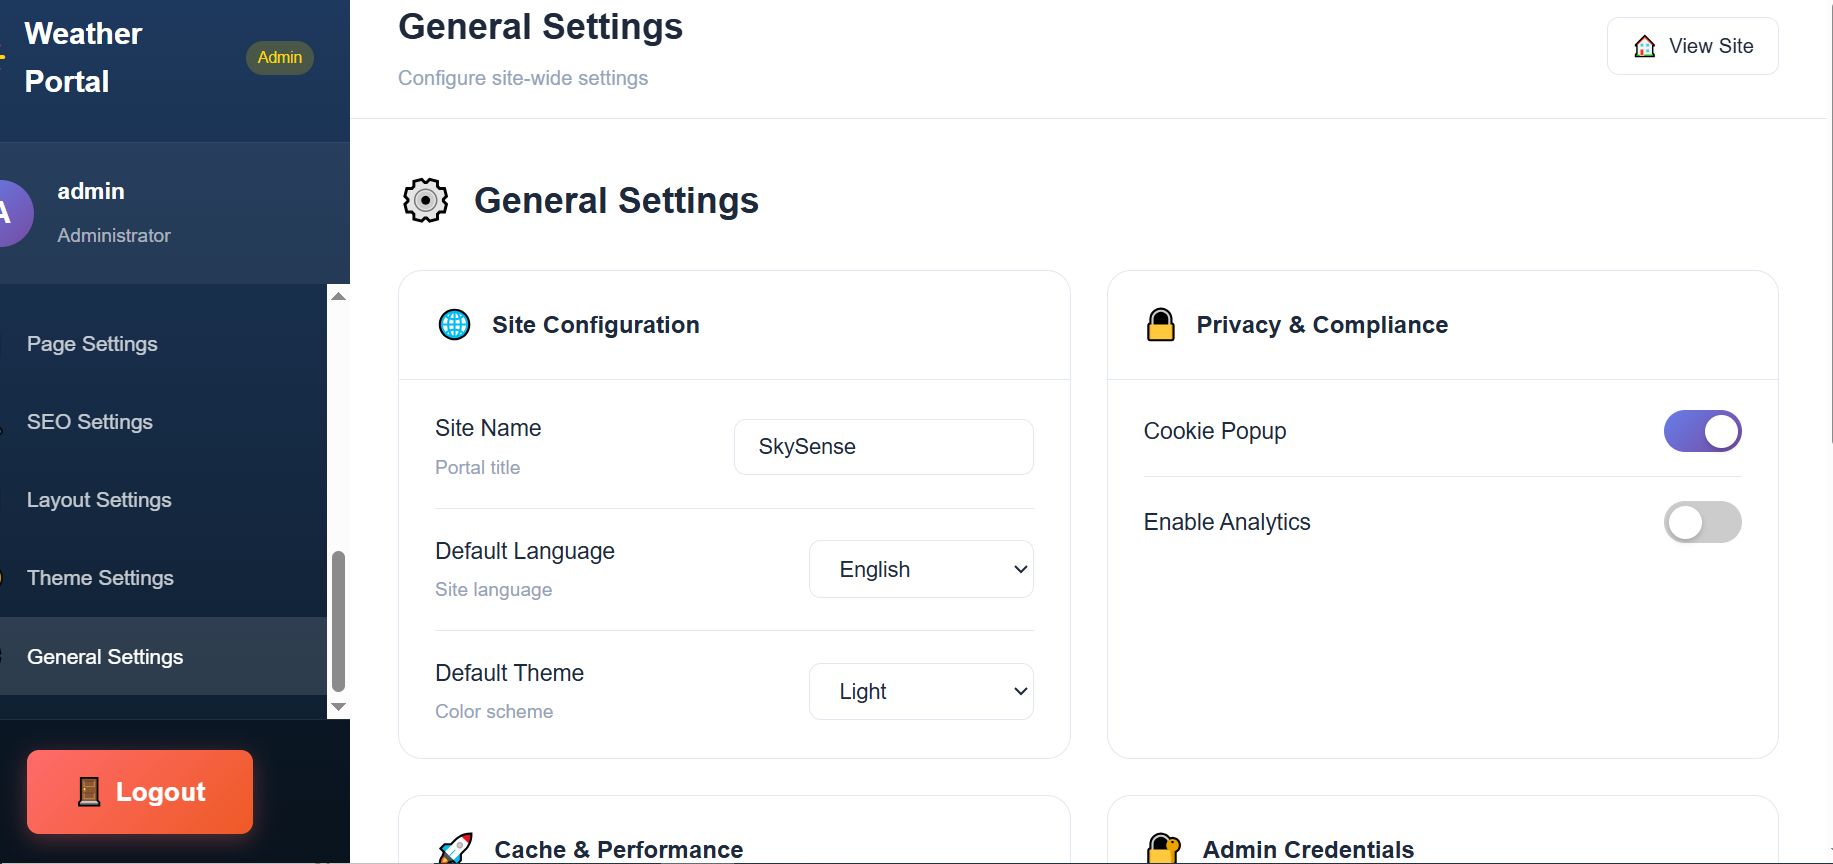Enable the Analytics toggle switch
This screenshot has width=1833, height=864.
[x=1702, y=522]
